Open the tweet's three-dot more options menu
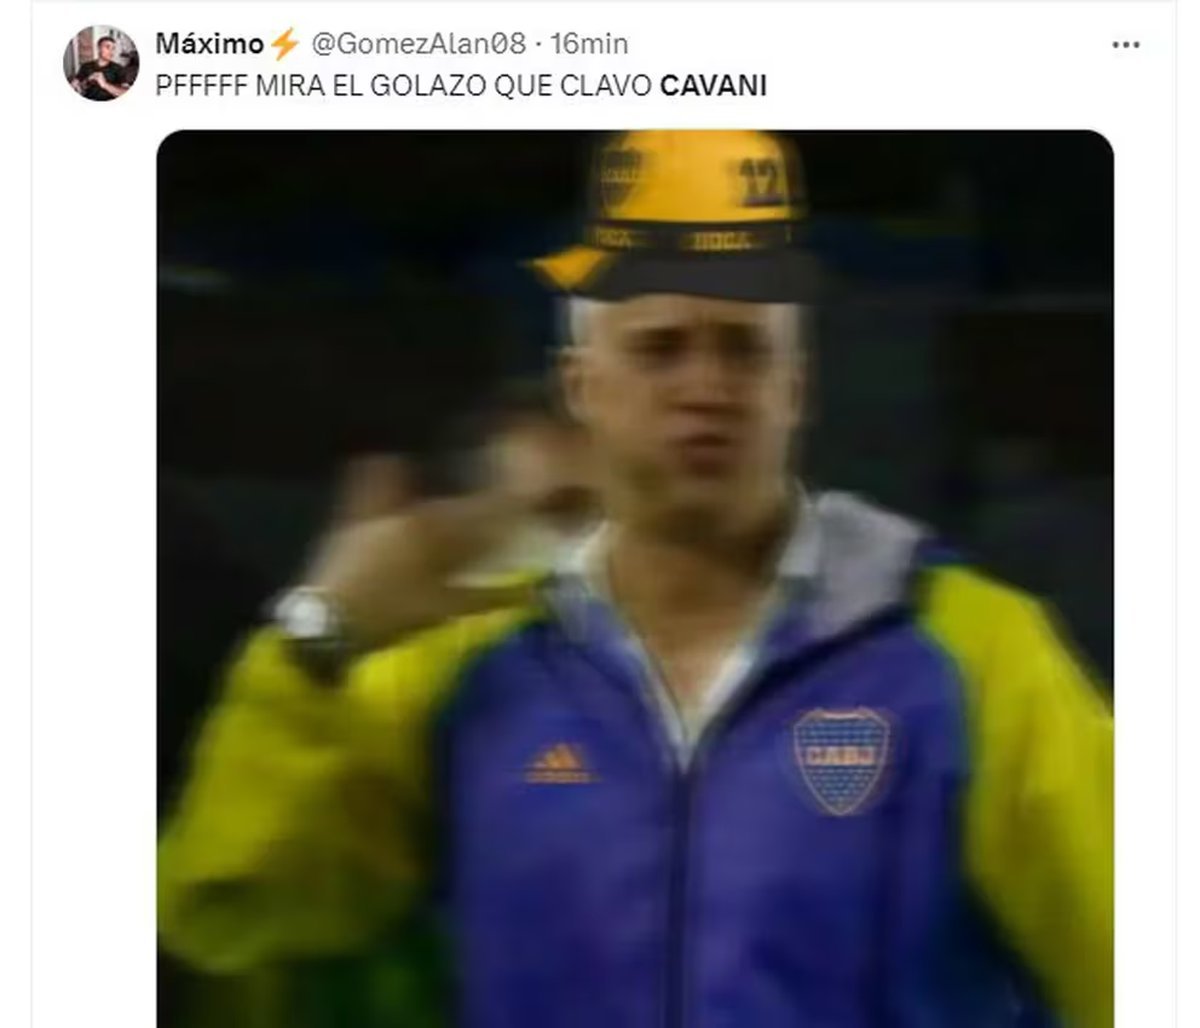 (1126, 45)
